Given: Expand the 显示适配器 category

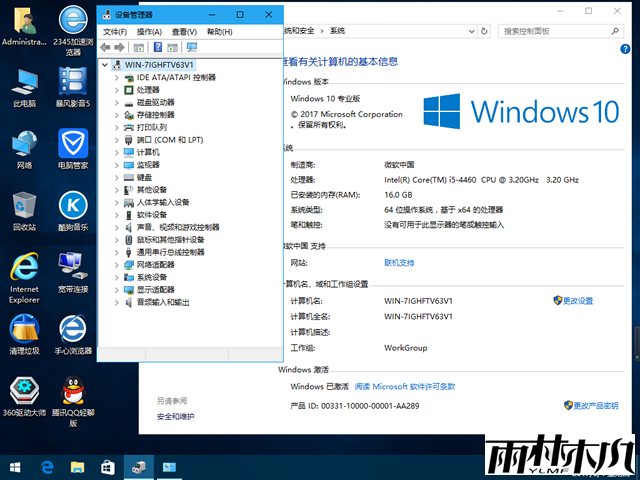Looking at the screenshot, I should [116, 289].
